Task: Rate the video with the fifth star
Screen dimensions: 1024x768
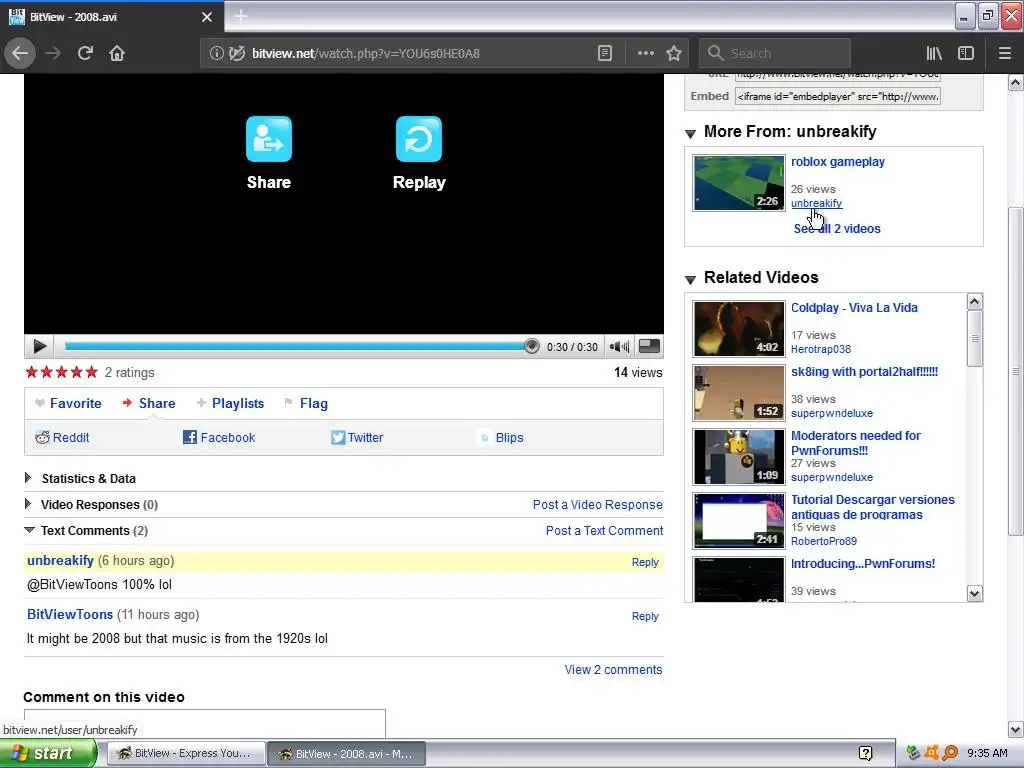Action: [91, 372]
